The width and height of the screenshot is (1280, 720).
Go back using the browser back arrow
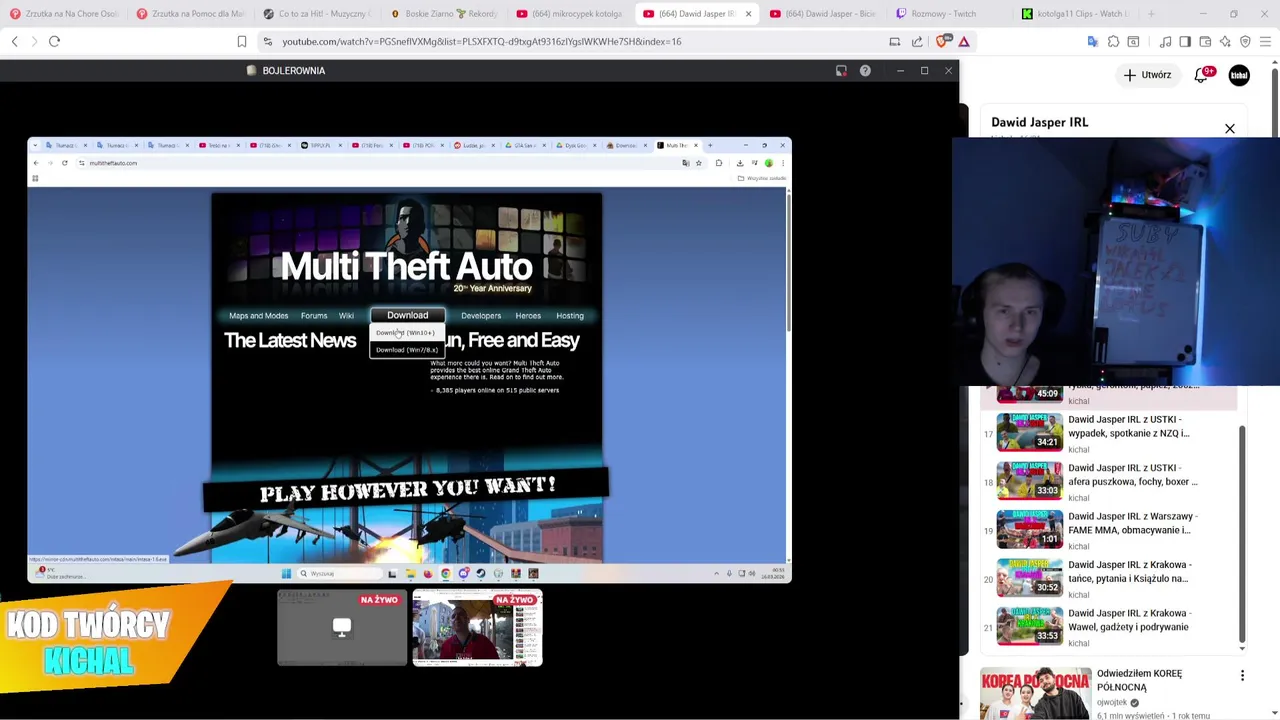click(14, 41)
